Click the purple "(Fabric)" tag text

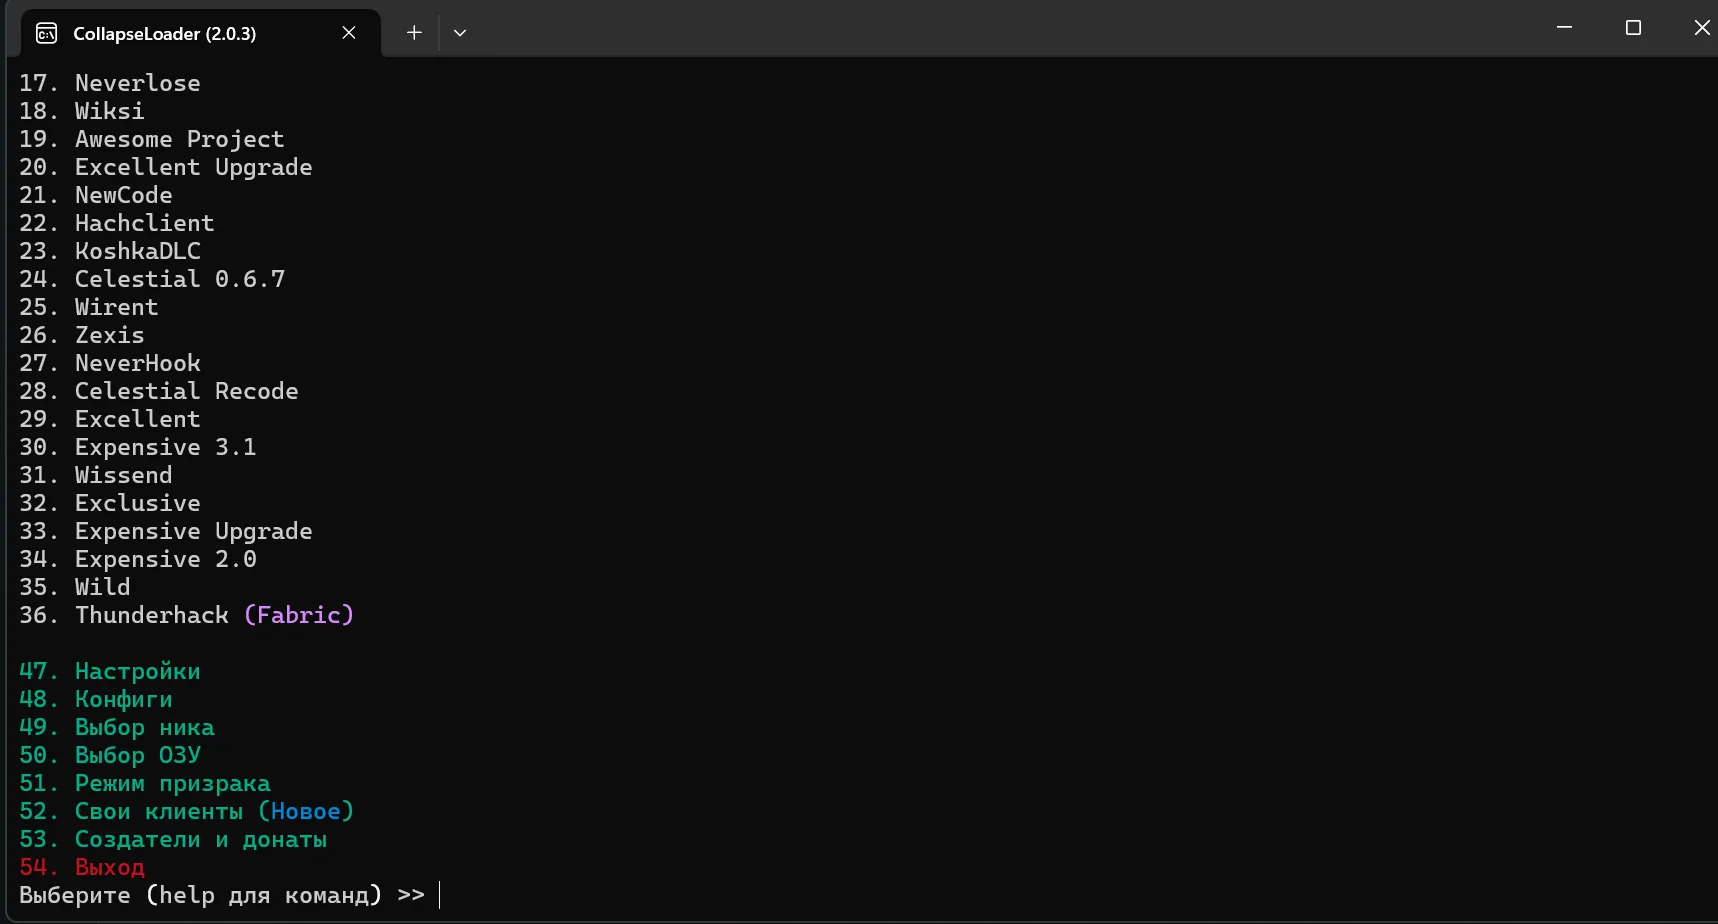299,615
